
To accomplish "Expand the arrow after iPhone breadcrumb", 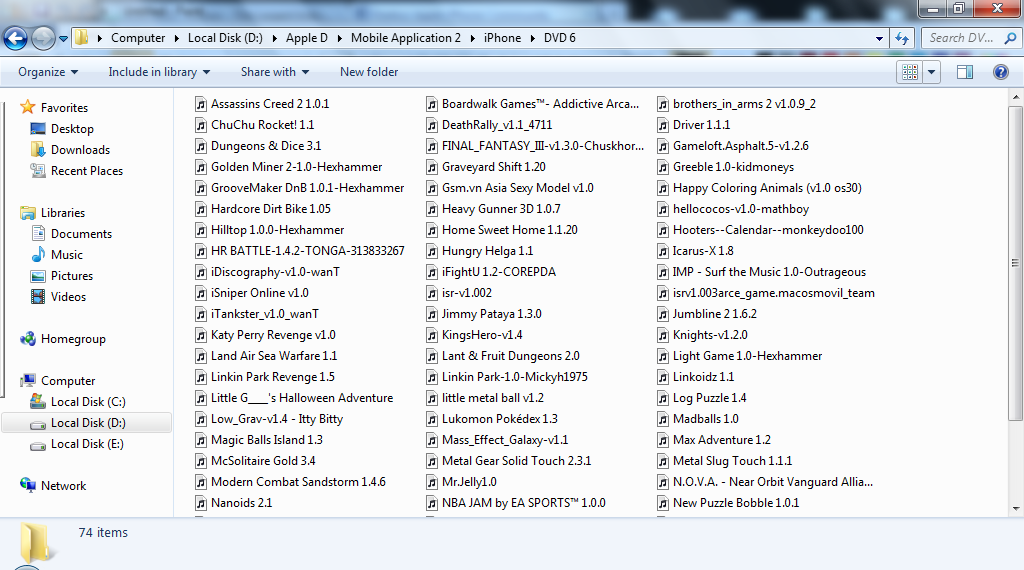I will coord(533,39).
